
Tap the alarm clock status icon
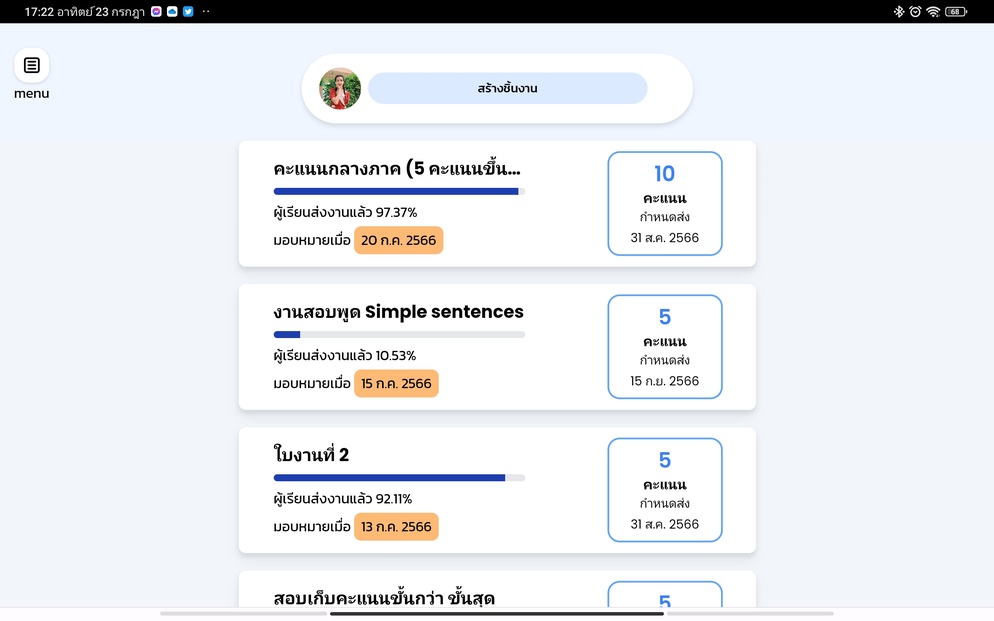(x=915, y=11)
